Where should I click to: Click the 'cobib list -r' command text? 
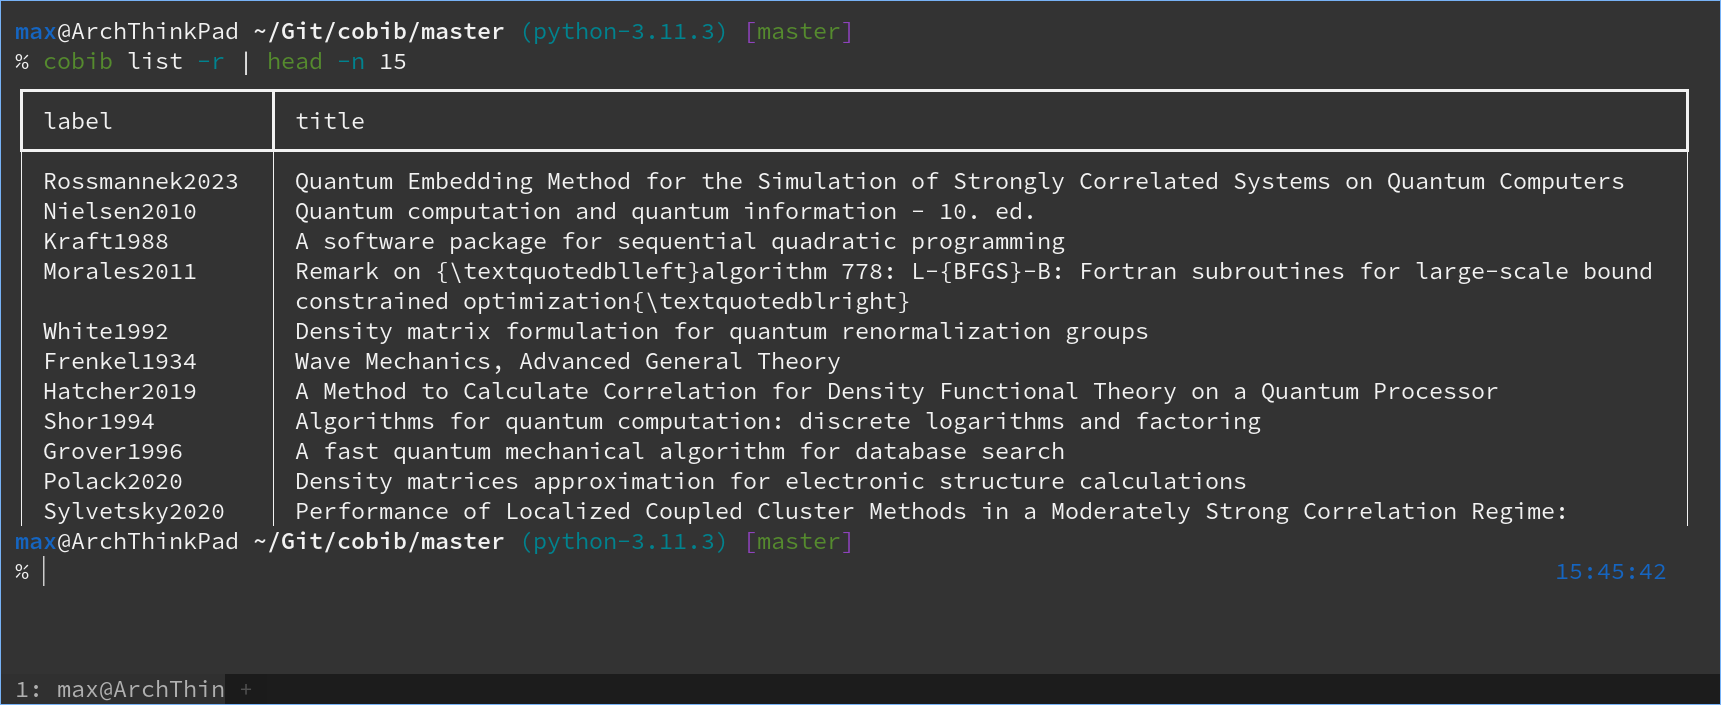[x=134, y=62]
